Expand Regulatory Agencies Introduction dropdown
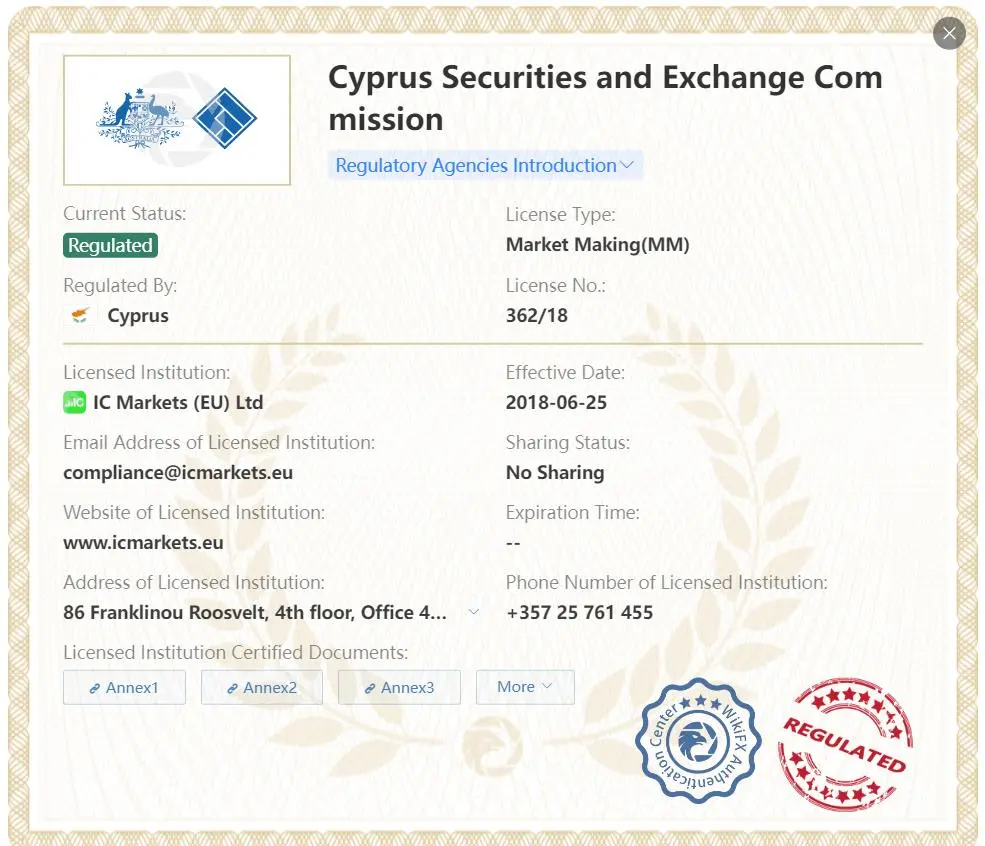 coord(485,165)
